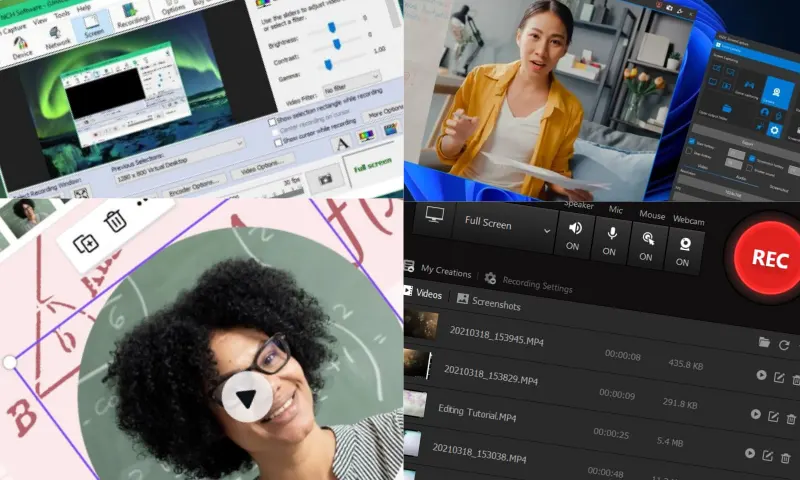The height and width of the screenshot is (480, 800).
Task: Toggle the Mic ON button
Action: [610, 240]
